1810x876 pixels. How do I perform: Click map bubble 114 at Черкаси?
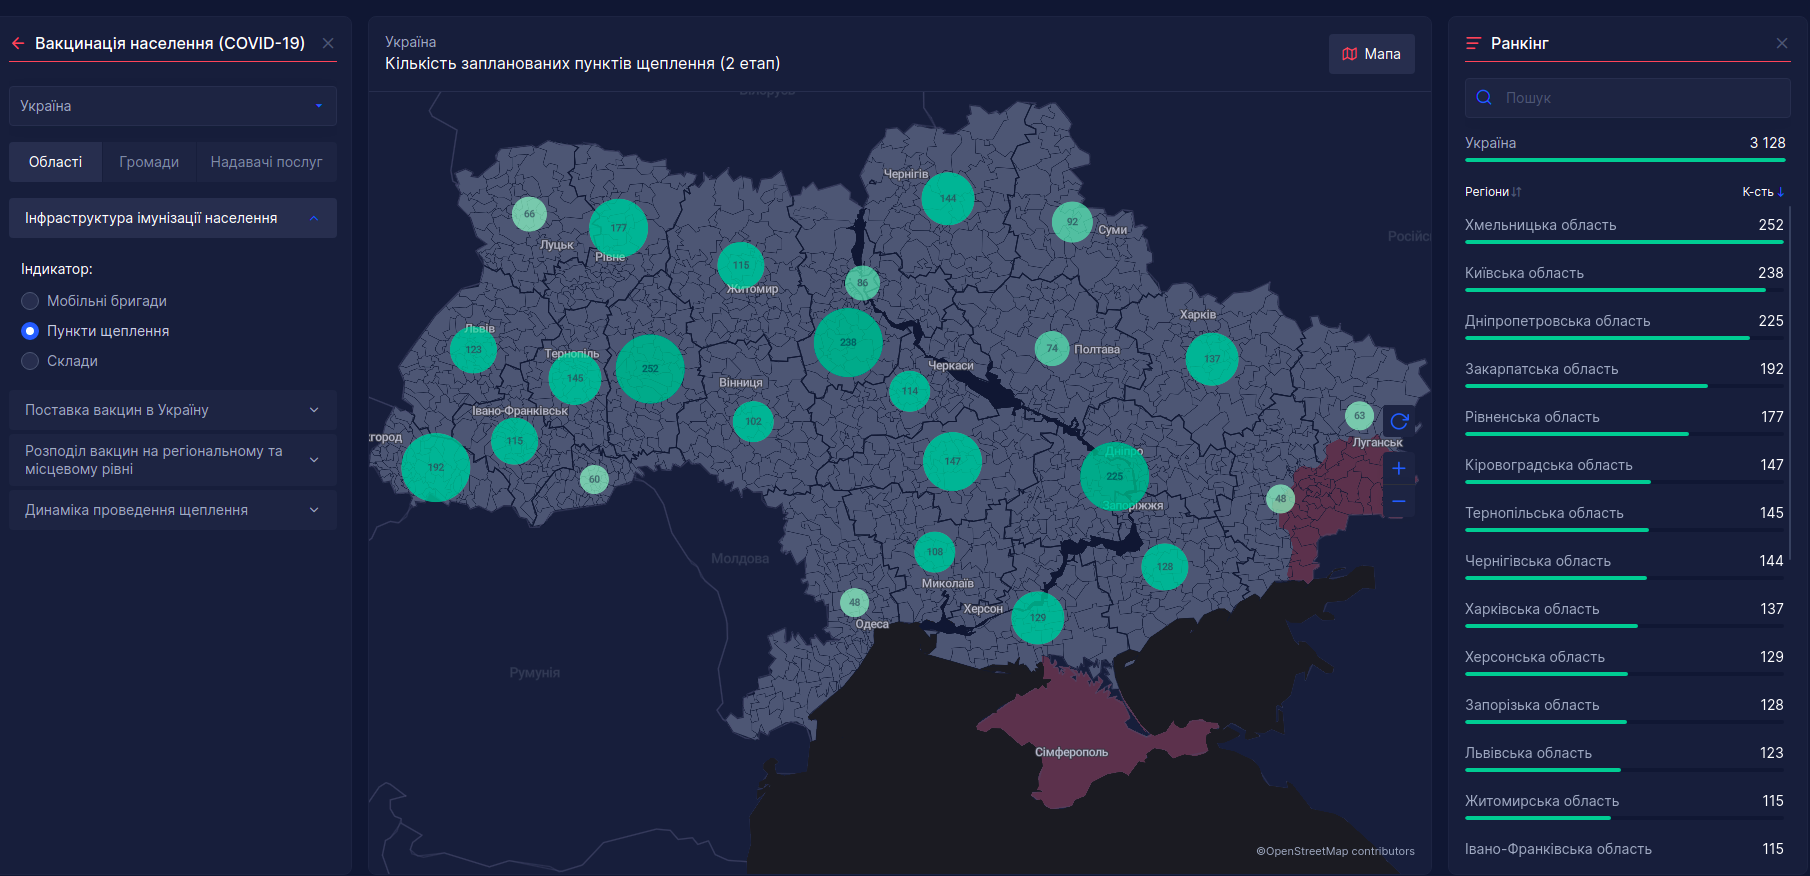(x=910, y=391)
